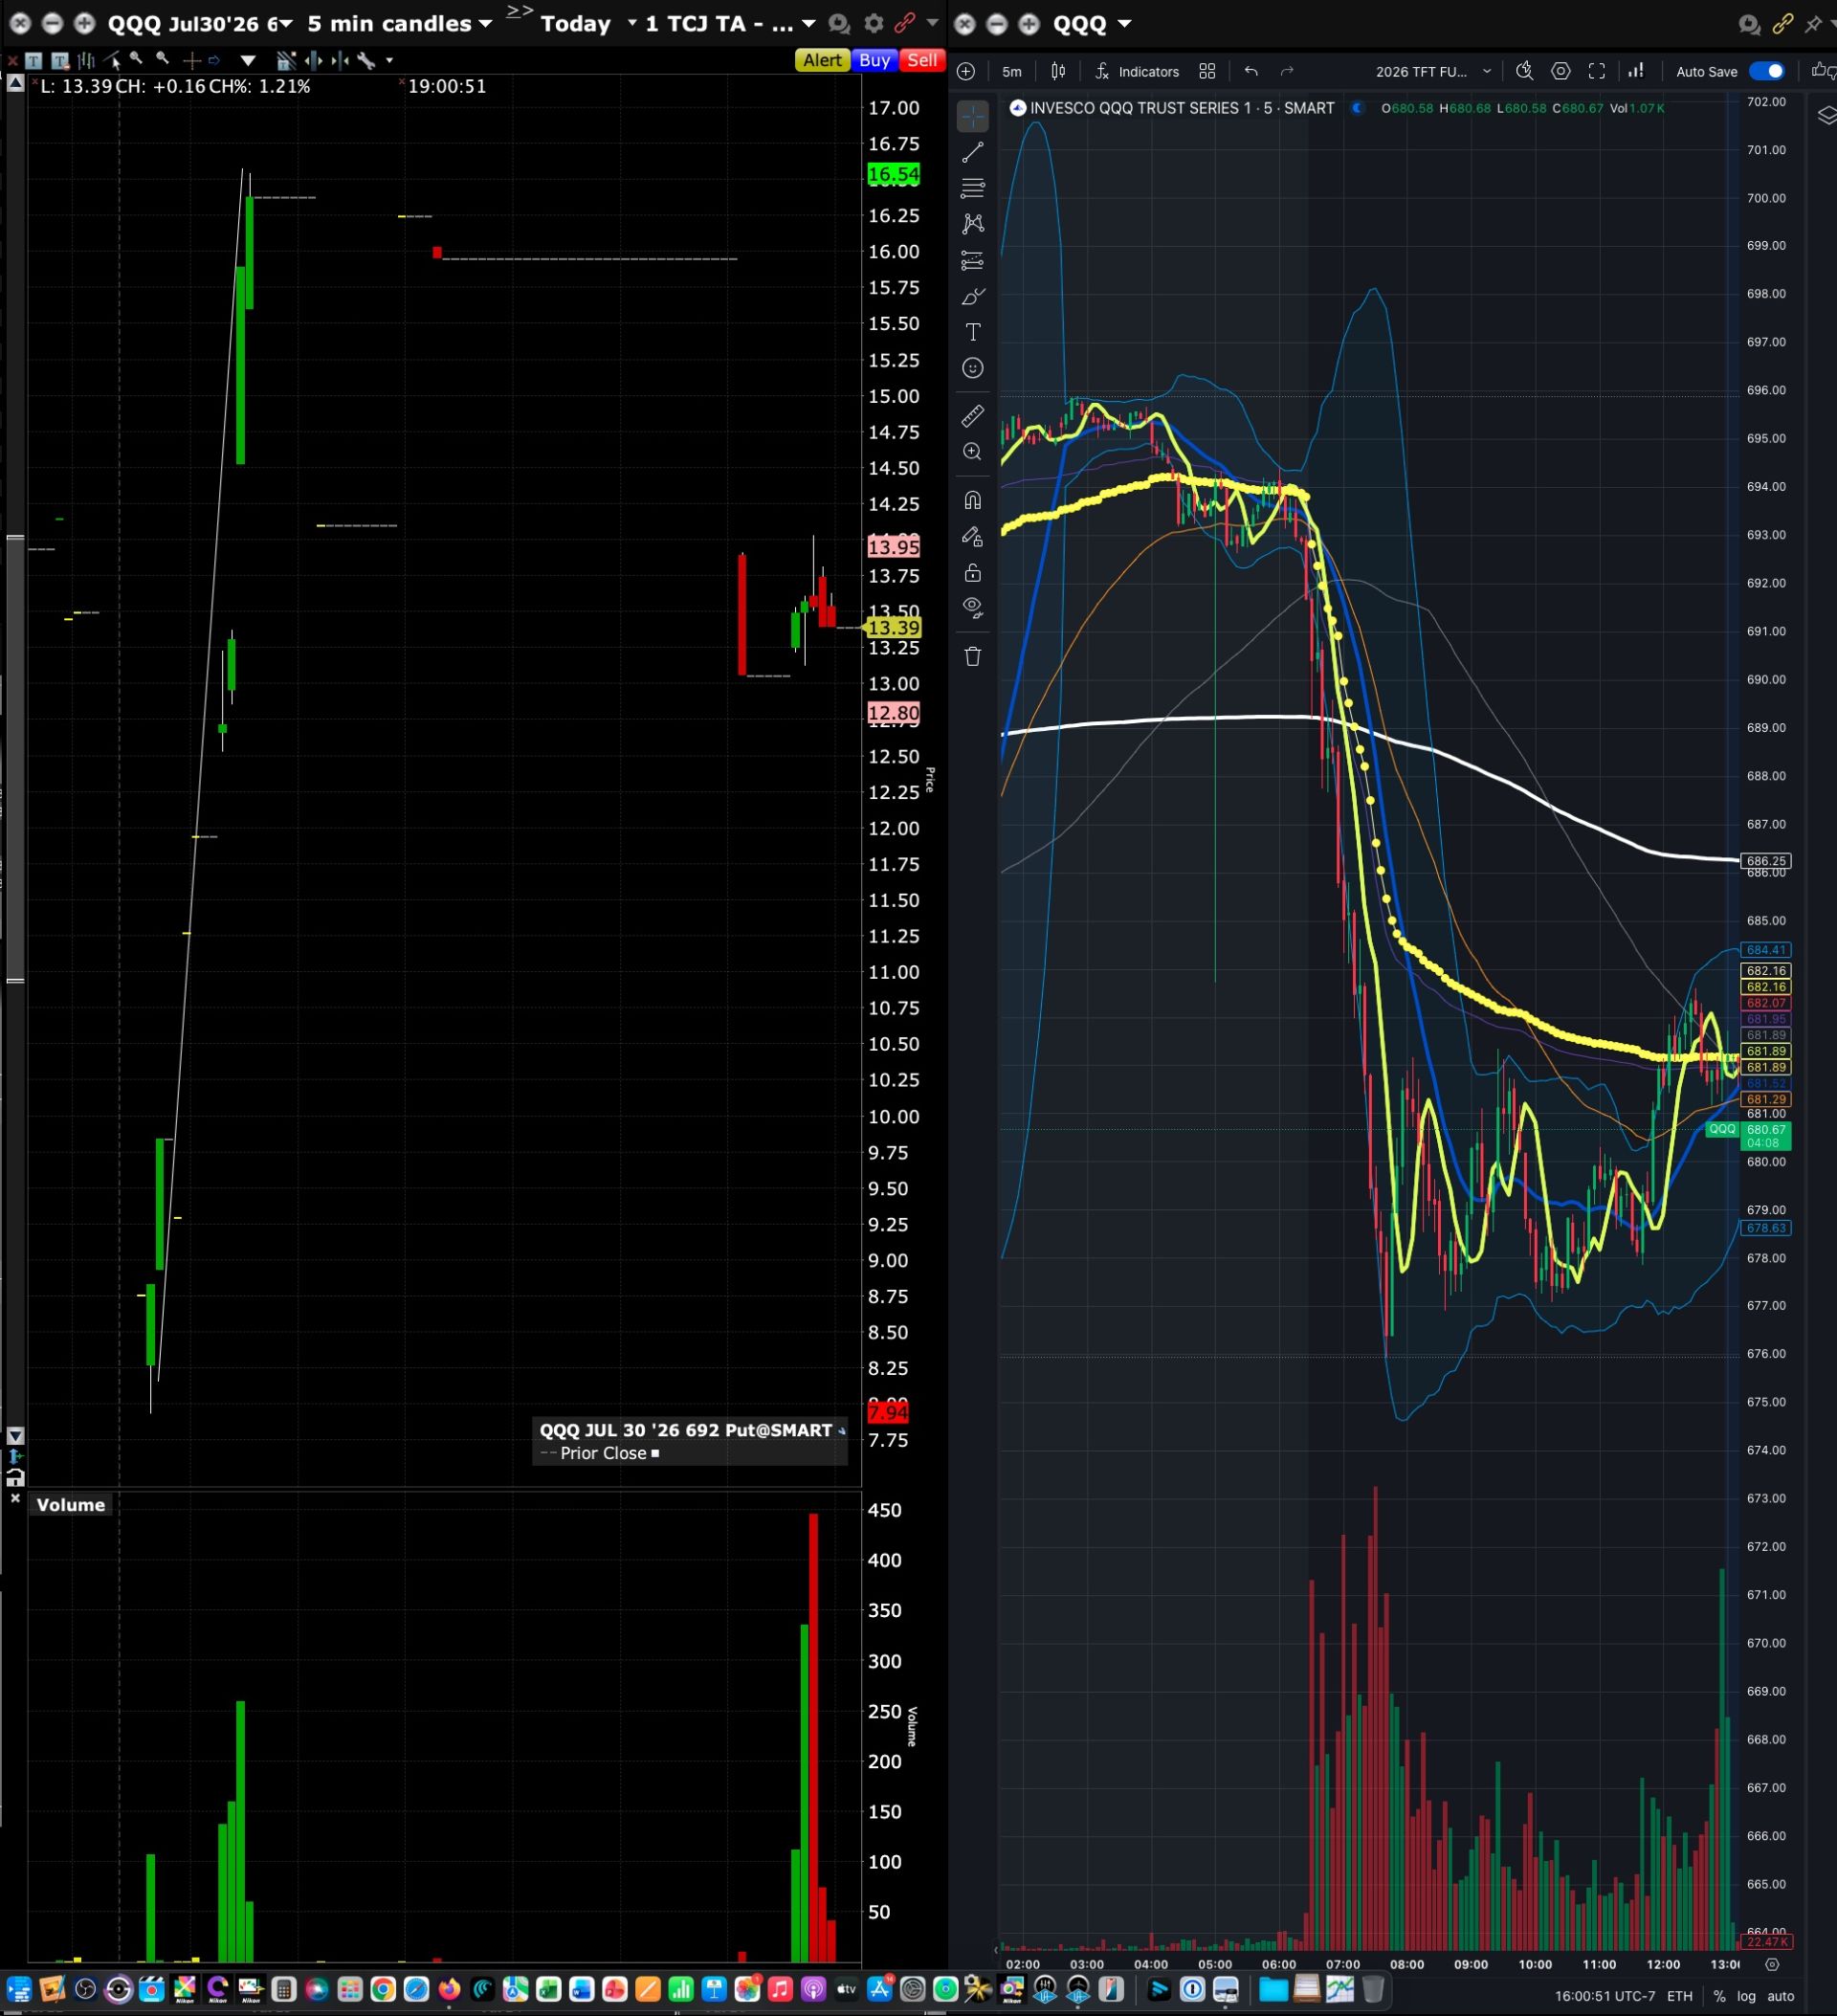Click the red chain link icon in options chart
This screenshot has height=2016, width=1837.
pyautogui.click(x=904, y=24)
